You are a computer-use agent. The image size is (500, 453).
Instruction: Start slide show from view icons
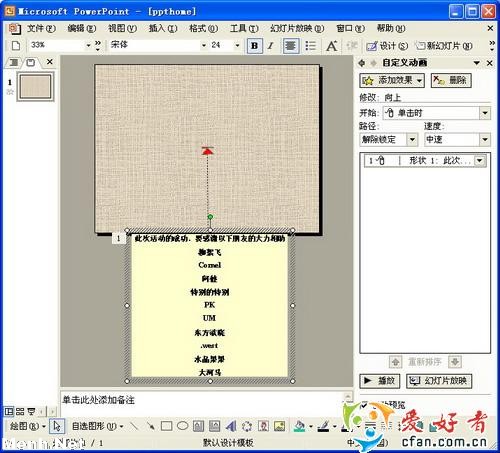(31, 411)
